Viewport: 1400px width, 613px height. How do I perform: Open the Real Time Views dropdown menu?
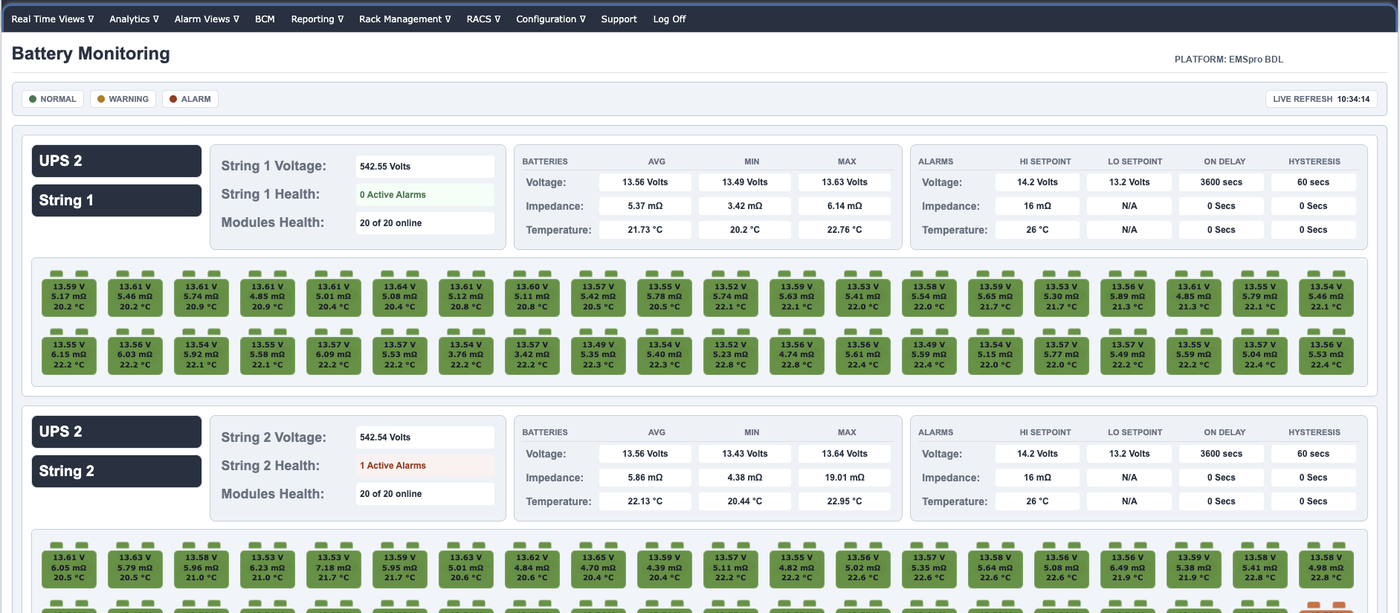[x=52, y=19]
